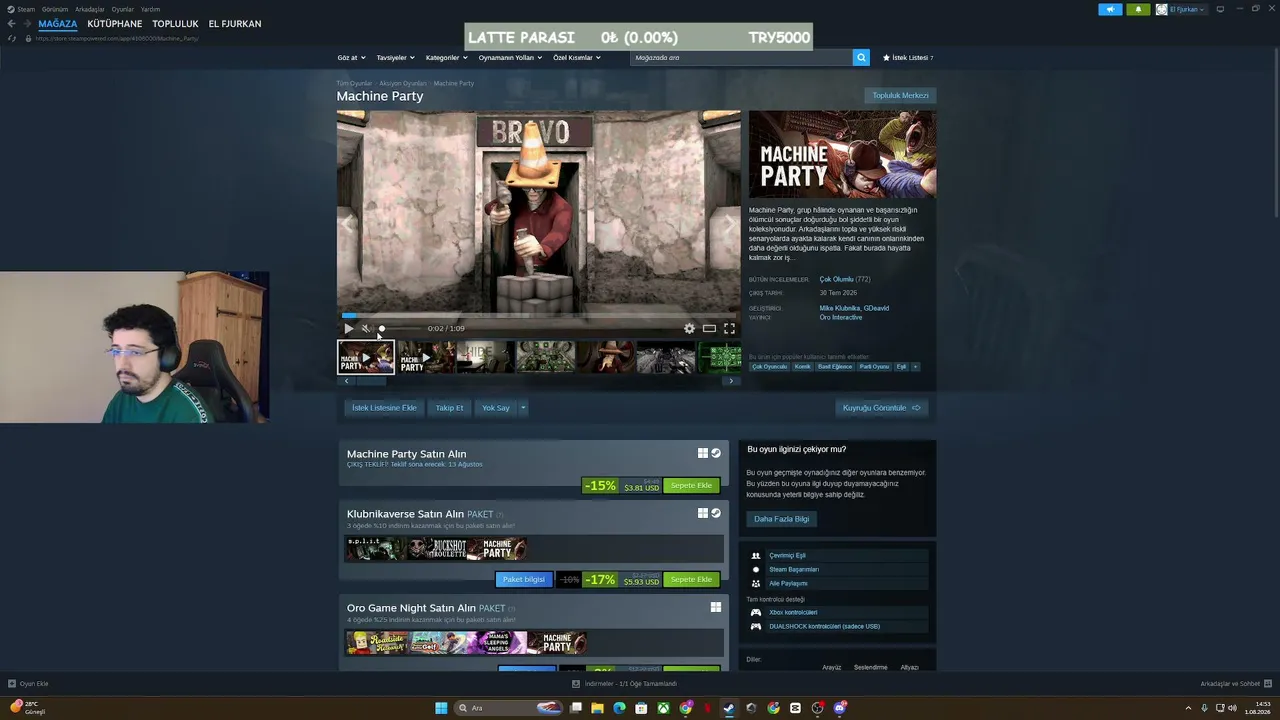Switch to the TOPLULUK tab
Viewport: 1280px width, 720px height.
pos(175,24)
